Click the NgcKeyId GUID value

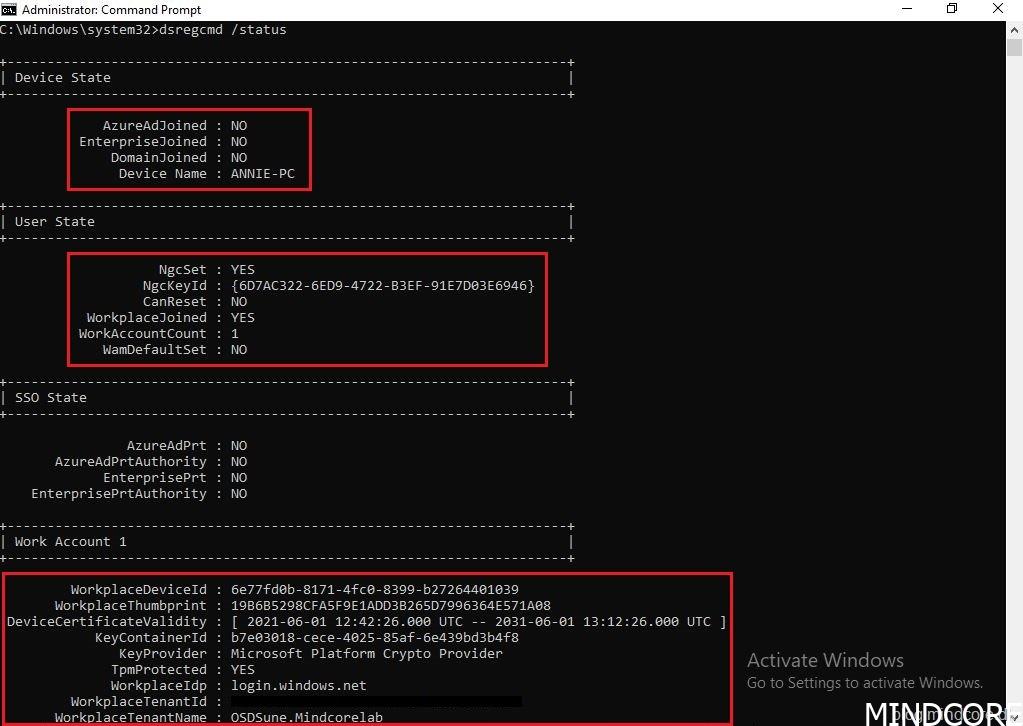click(x=382, y=286)
